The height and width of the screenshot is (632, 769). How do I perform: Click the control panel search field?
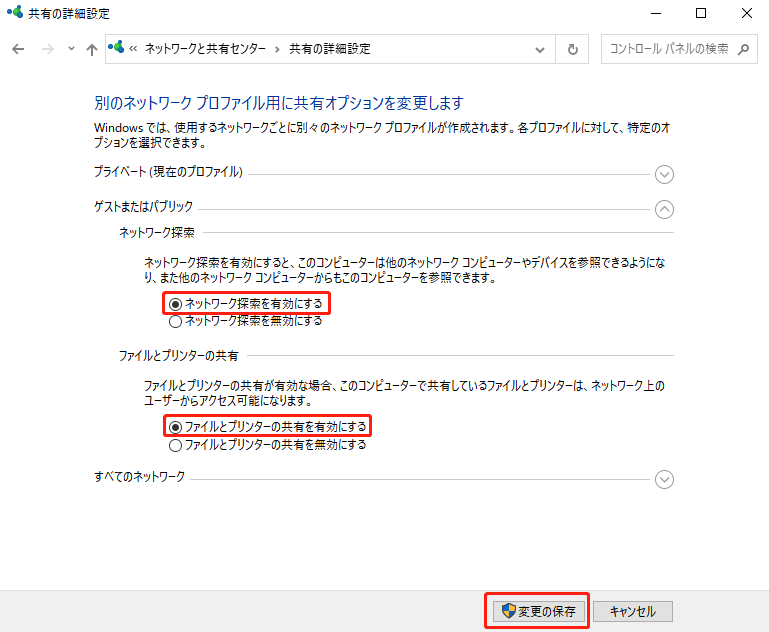point(679,49)
